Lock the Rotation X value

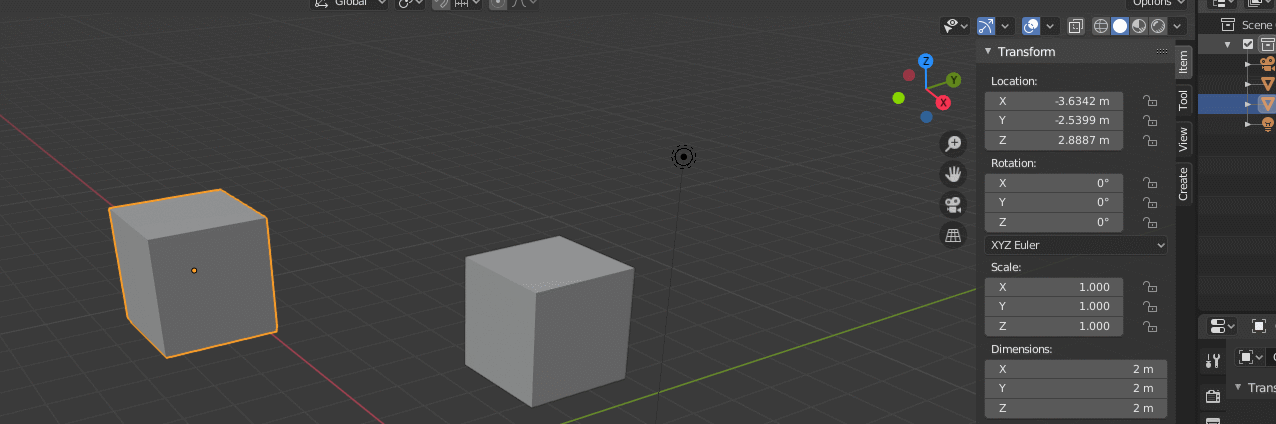point(1150,183)
